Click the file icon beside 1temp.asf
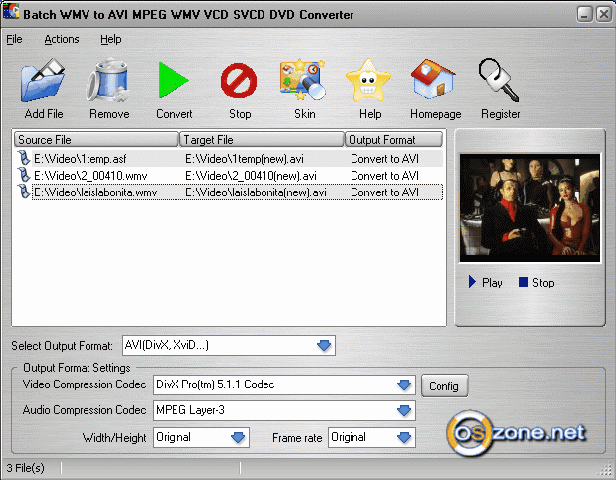This screenshot has height=480, width=616. click(x=24, y=158)
